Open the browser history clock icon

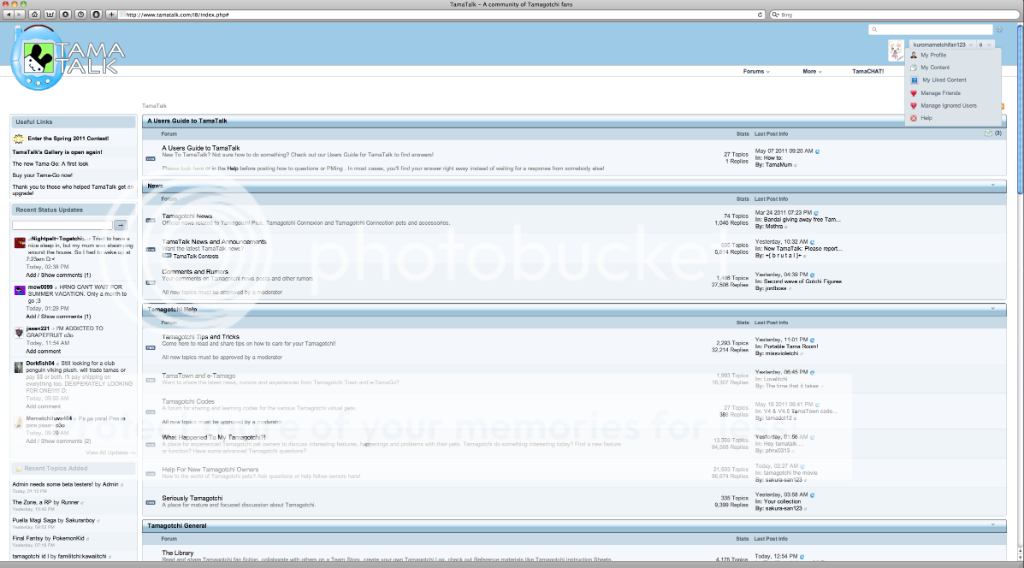pos(81,14)
